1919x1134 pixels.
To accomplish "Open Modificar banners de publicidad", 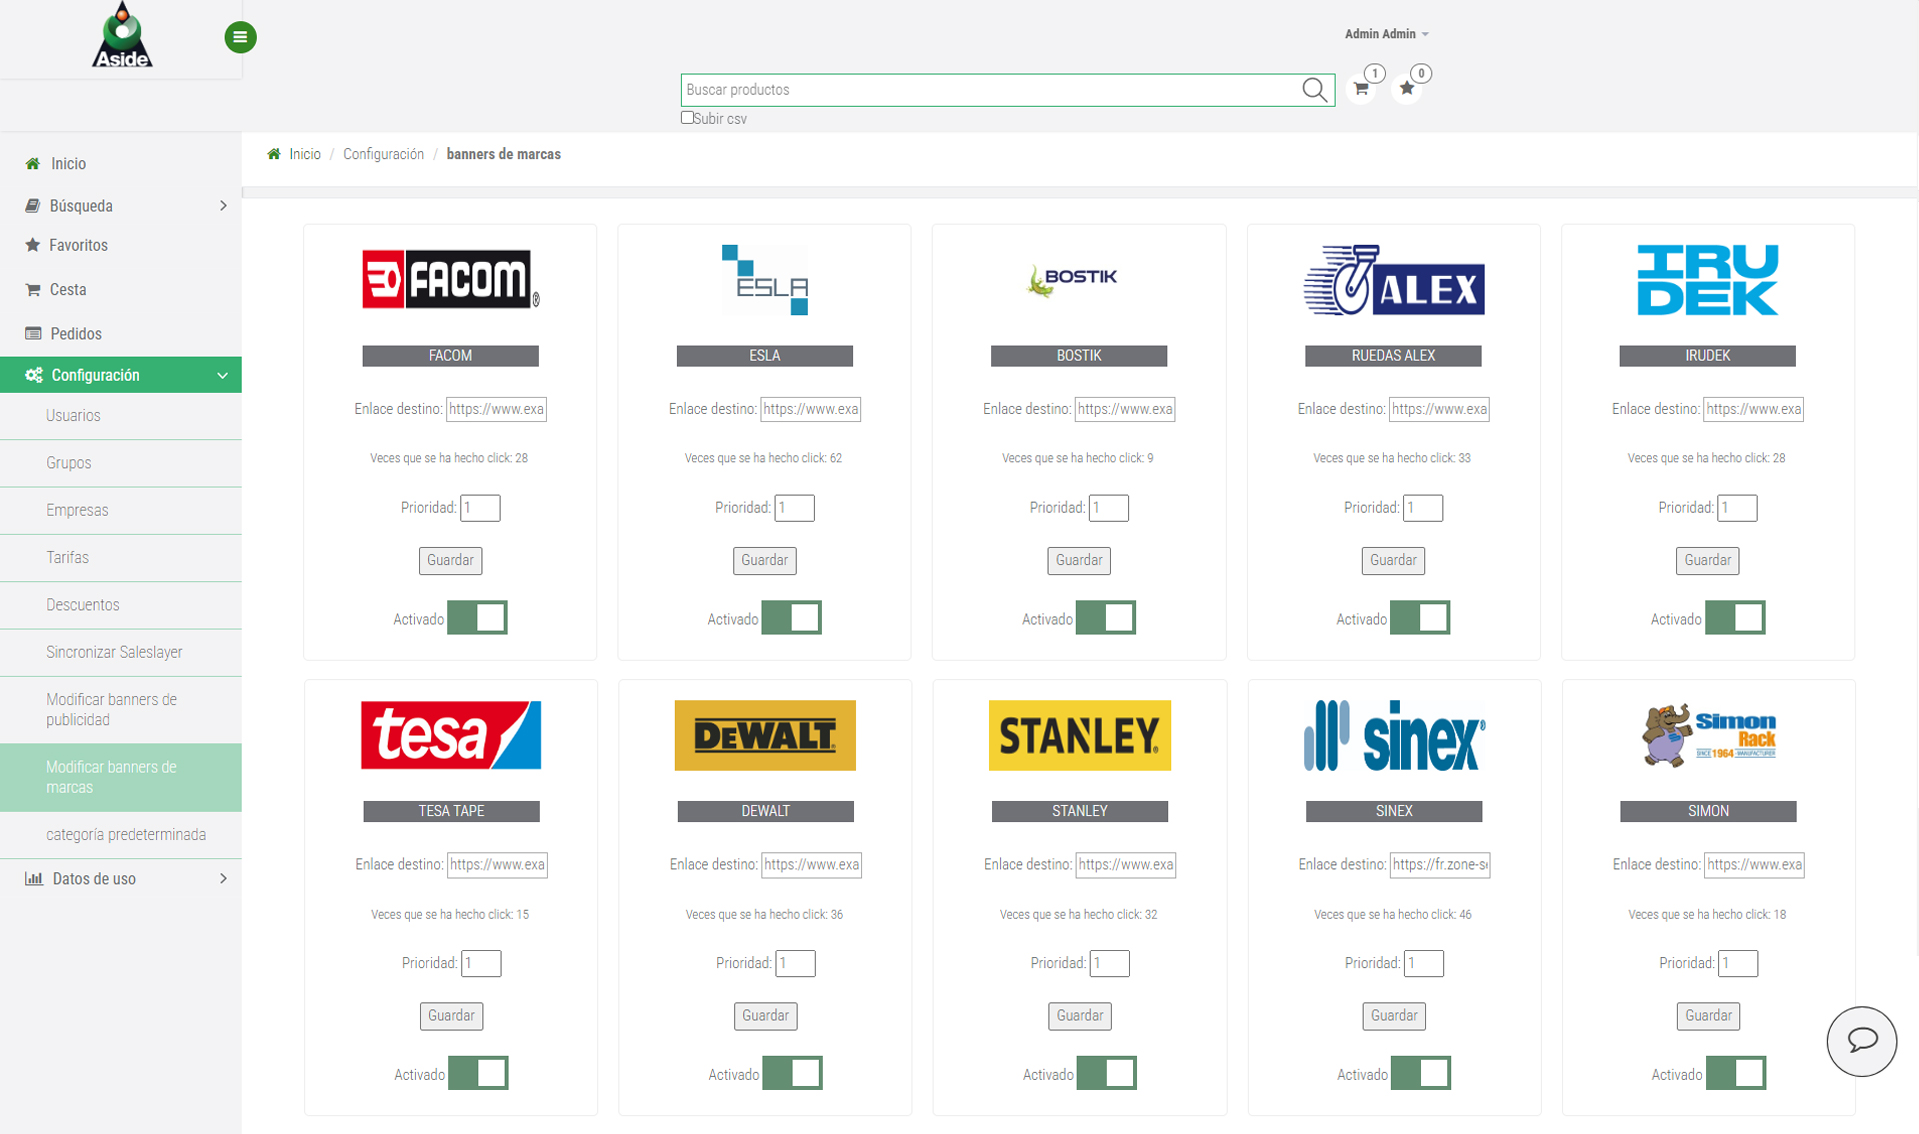I will coord(111,709).
